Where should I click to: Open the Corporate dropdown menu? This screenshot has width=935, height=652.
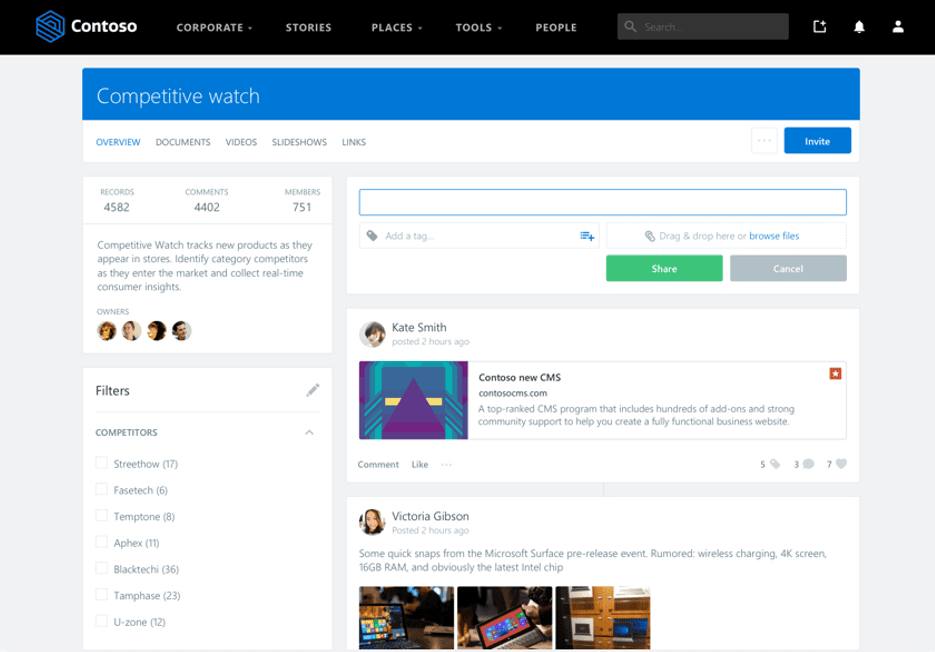click(x=214, y=27)
